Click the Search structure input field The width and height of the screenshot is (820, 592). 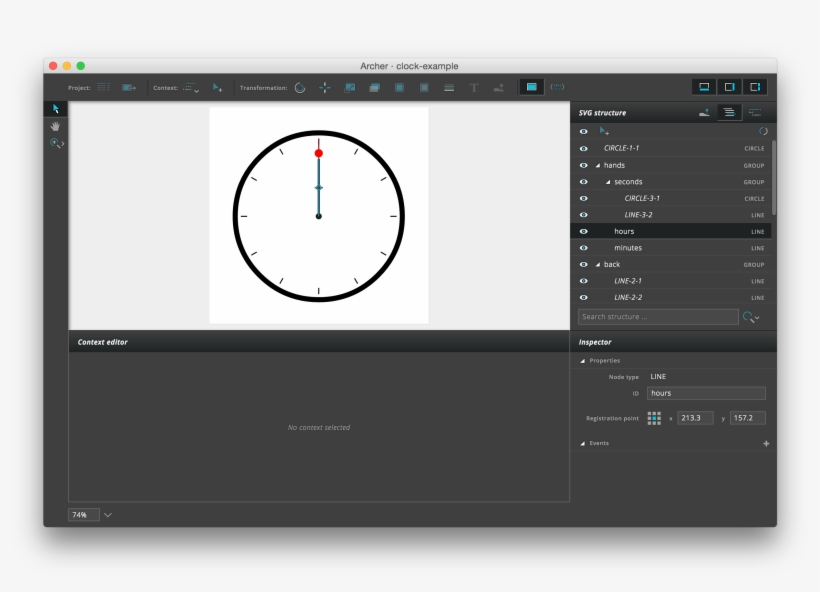click(x=657, y=317)
